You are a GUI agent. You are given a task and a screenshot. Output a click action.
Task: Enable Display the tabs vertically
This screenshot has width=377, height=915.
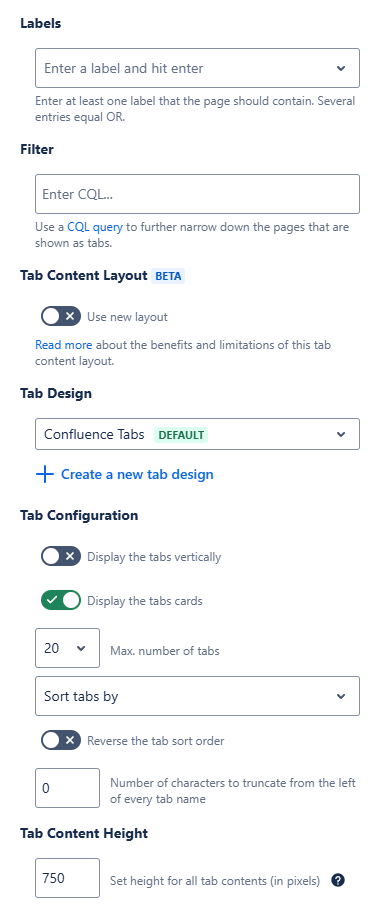[x=61, y=556]
